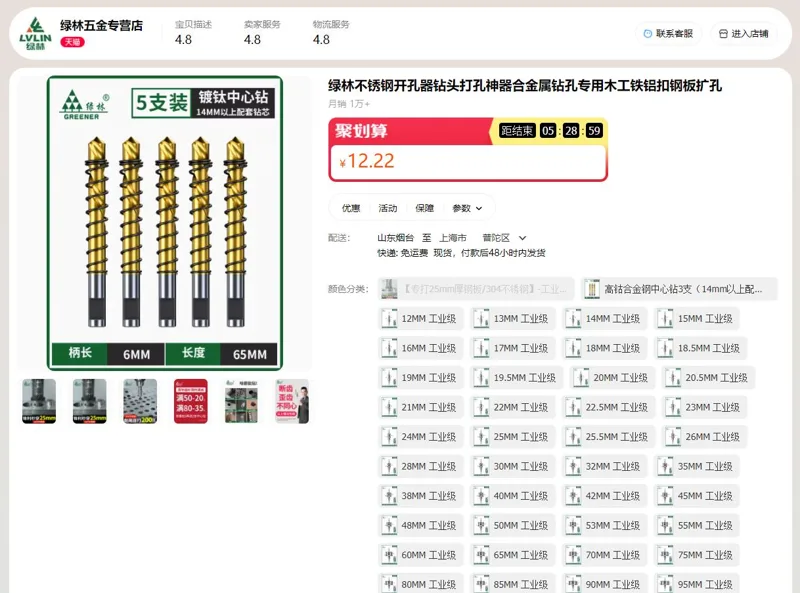Viewport: 800px width, 593px height.
Task: Expand the delivery address 普陀区 dropdown
Action: (504, 238)
